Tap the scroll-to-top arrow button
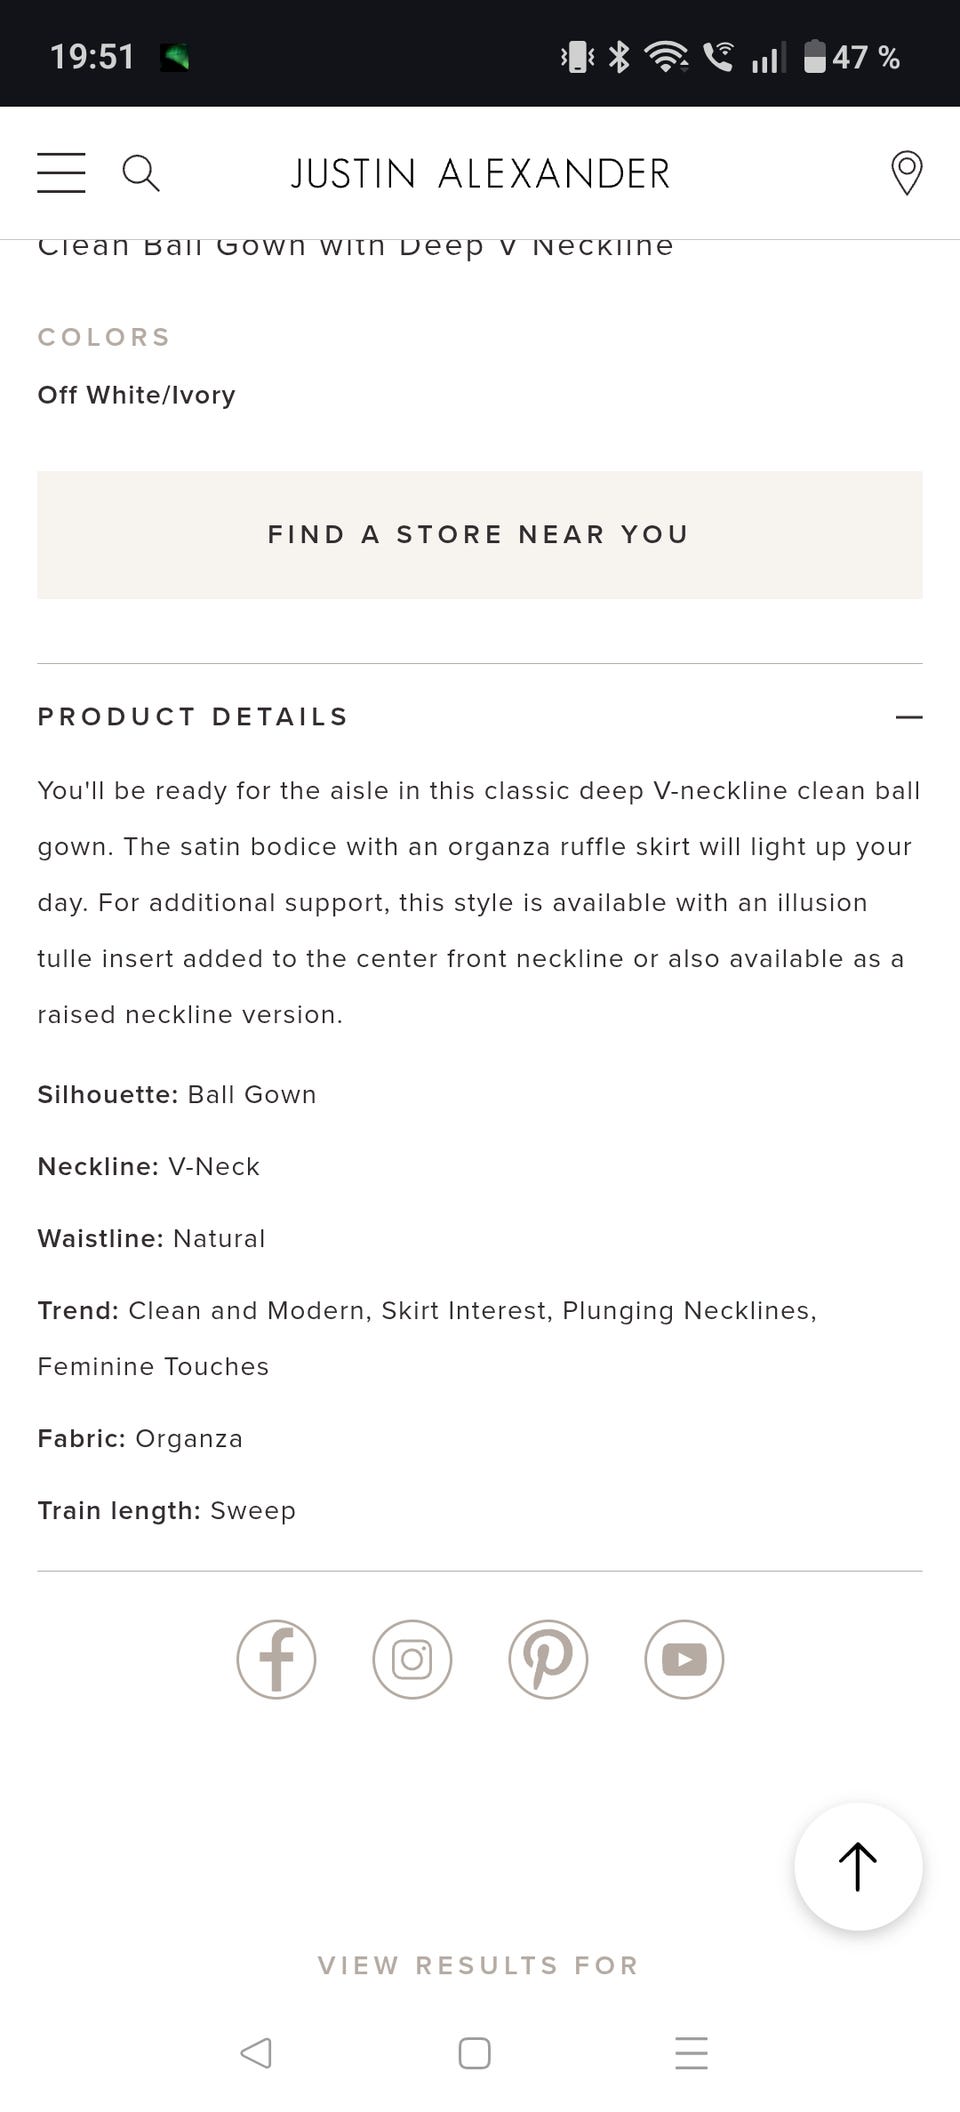The width and height of the screenshot is (960, 2112). point(858,1866)
